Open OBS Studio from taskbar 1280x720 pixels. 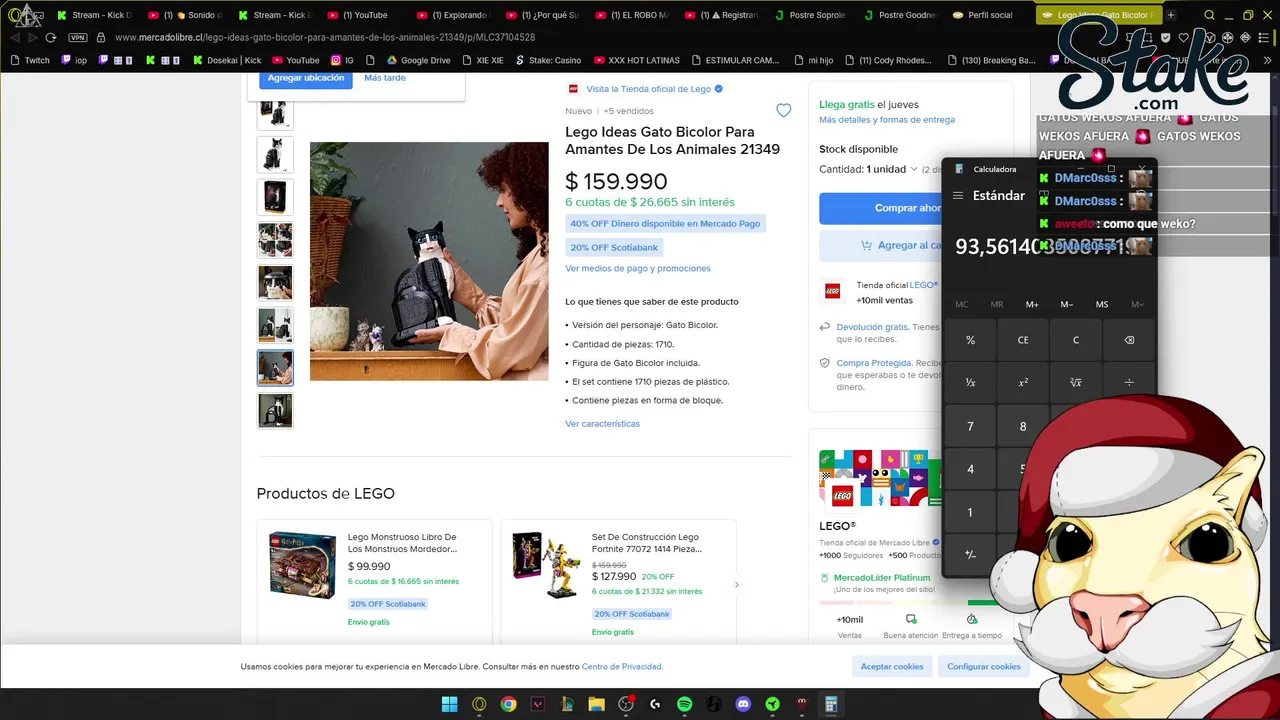(626, 704)
